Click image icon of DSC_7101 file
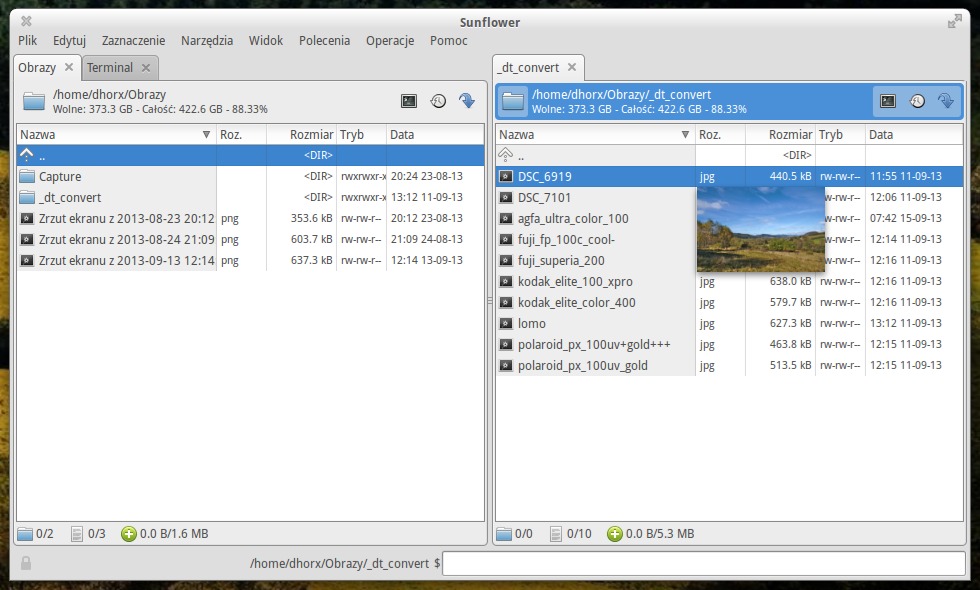Image resolution: width=980 pixels, height=590 pixels. pos(506,198)
